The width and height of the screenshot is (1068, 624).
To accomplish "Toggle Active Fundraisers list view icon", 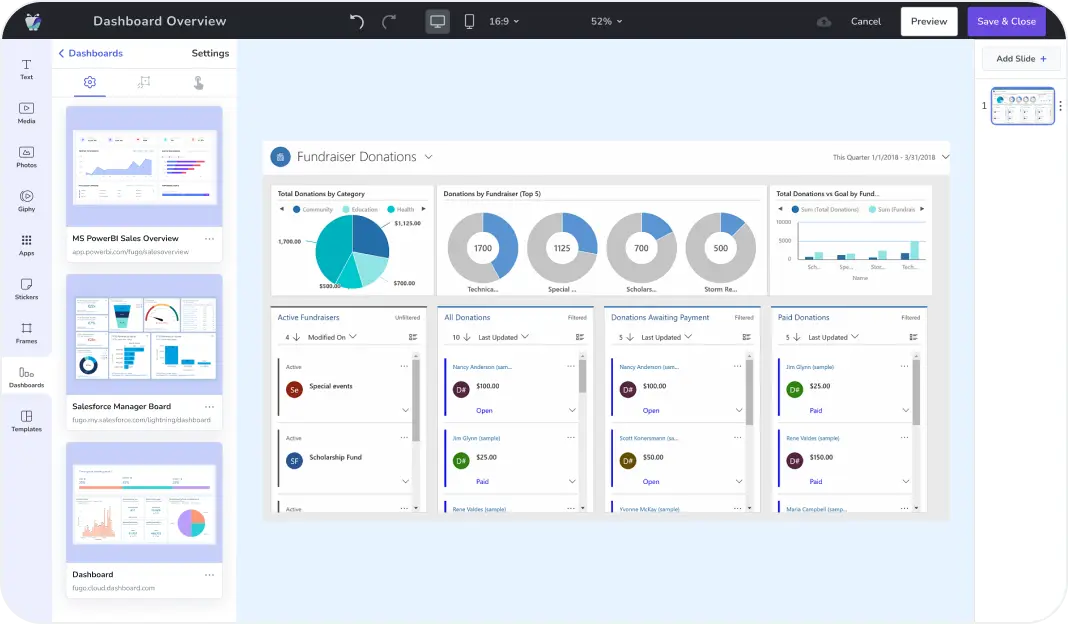I will [413, 337].
